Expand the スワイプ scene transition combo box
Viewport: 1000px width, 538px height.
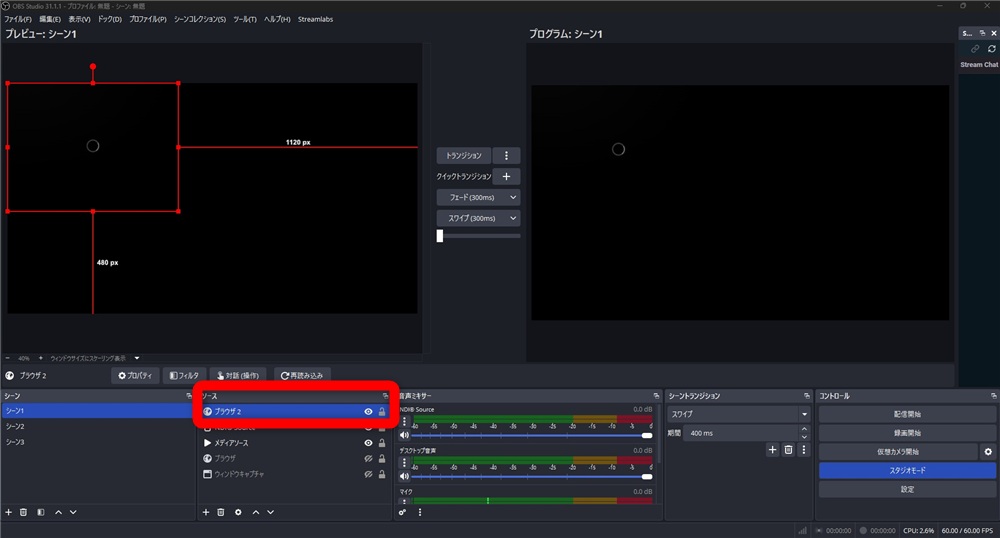click(739, 414)
